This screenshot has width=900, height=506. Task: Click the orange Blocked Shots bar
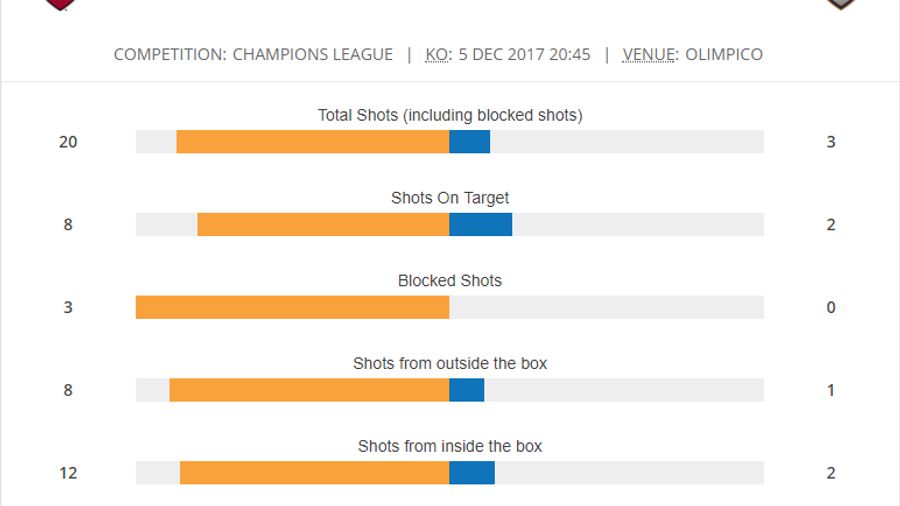[292, 307]
